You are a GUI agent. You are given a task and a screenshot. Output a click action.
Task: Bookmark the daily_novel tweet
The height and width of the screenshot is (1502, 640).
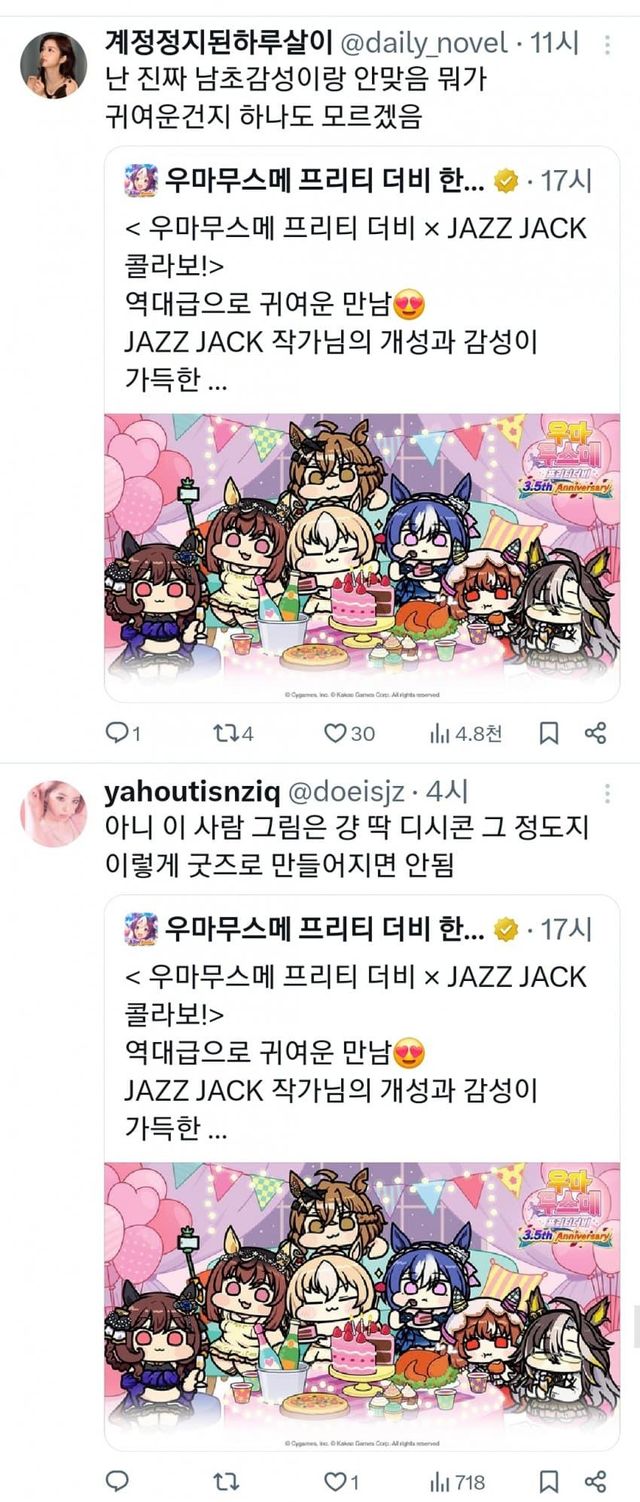(x=548, y=733)
